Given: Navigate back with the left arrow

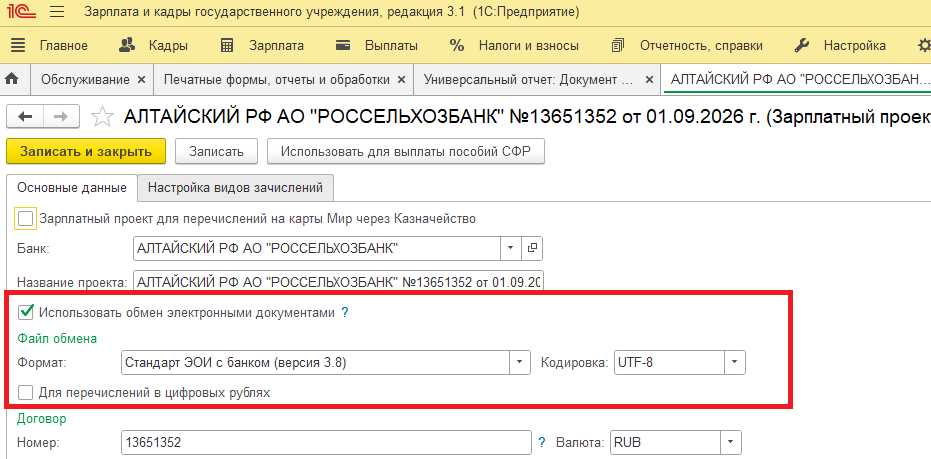Looking at the screenshot, I should [26, 116].
